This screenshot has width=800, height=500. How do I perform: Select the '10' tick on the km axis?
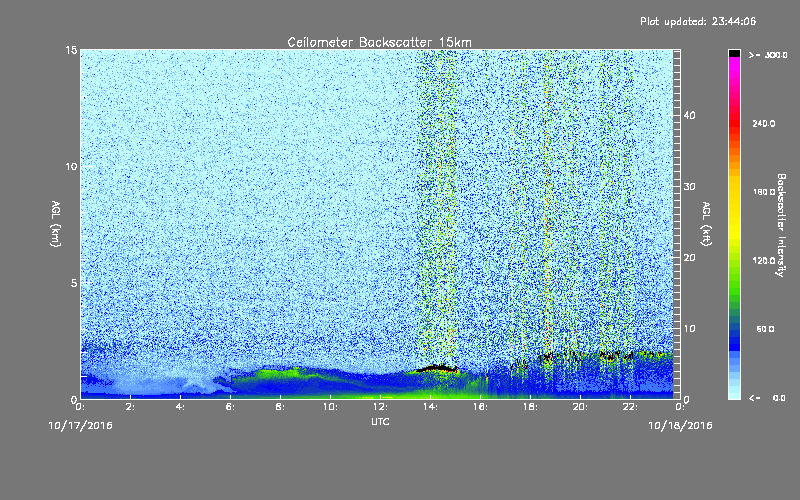(x=71, y=167)
